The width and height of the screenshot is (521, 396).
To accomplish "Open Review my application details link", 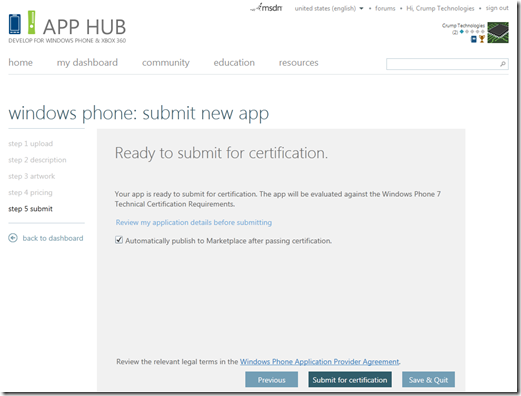I will 194,222.
